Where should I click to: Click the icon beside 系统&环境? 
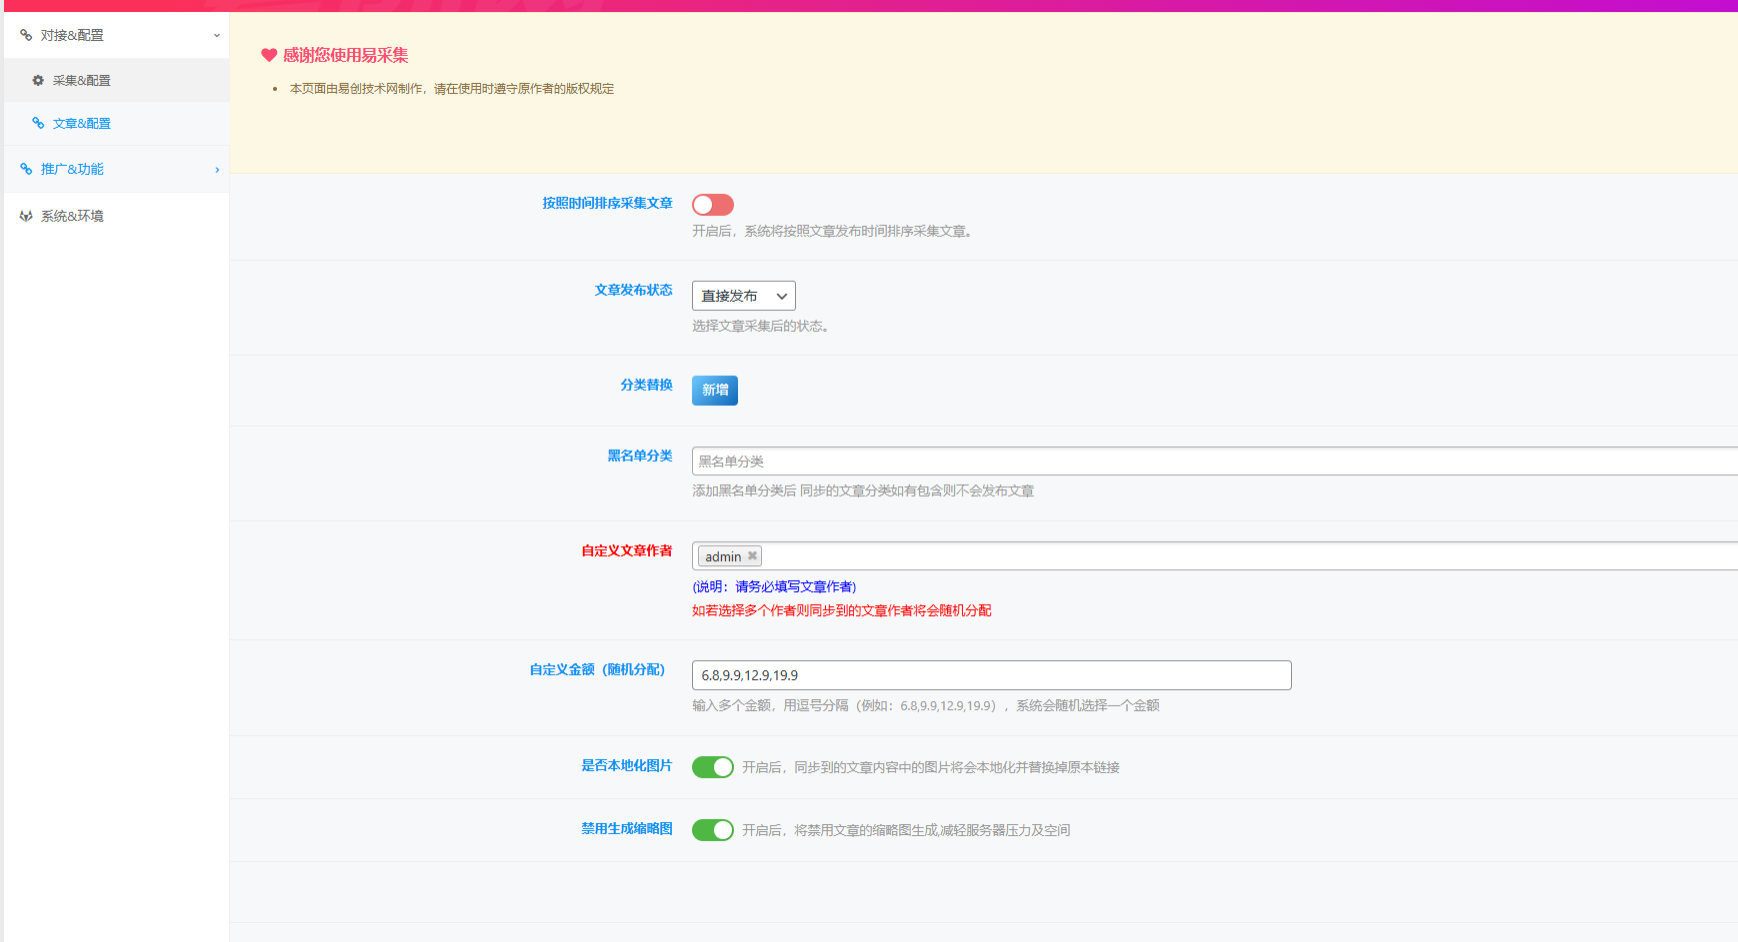point(26,216)
